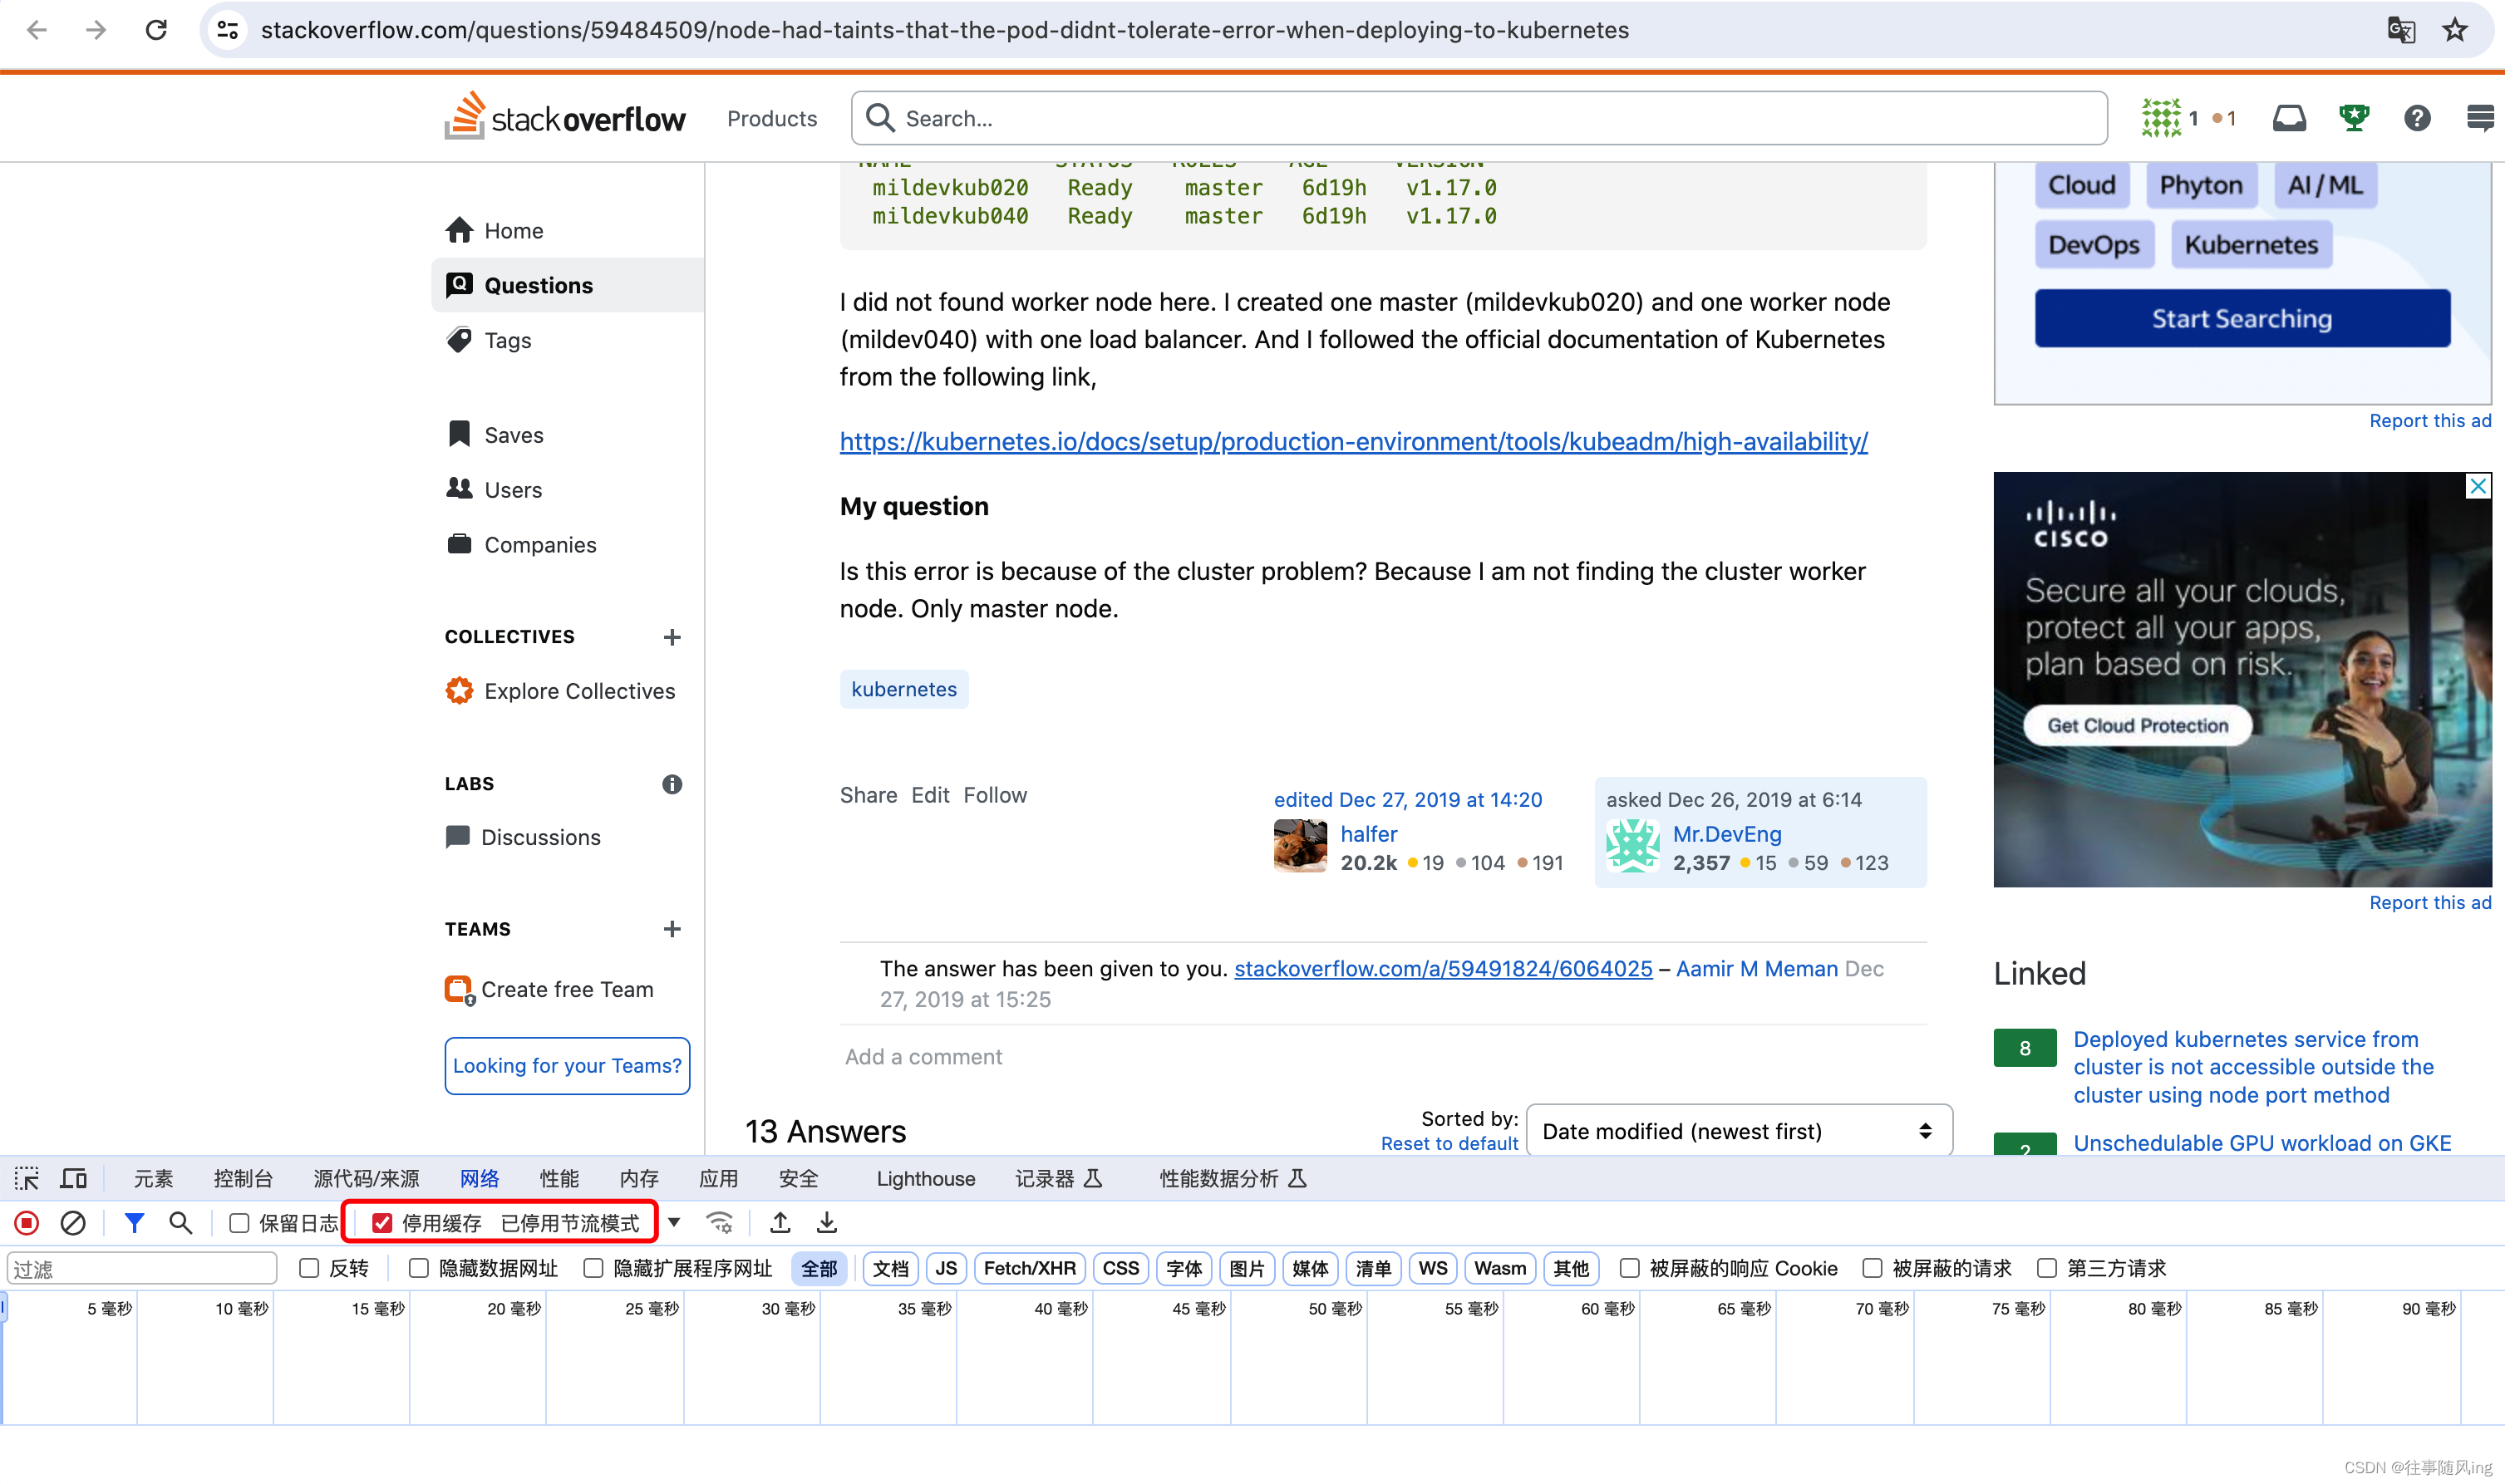
Task: Expand Collectives with the plus button
Action: pos(672,637)
